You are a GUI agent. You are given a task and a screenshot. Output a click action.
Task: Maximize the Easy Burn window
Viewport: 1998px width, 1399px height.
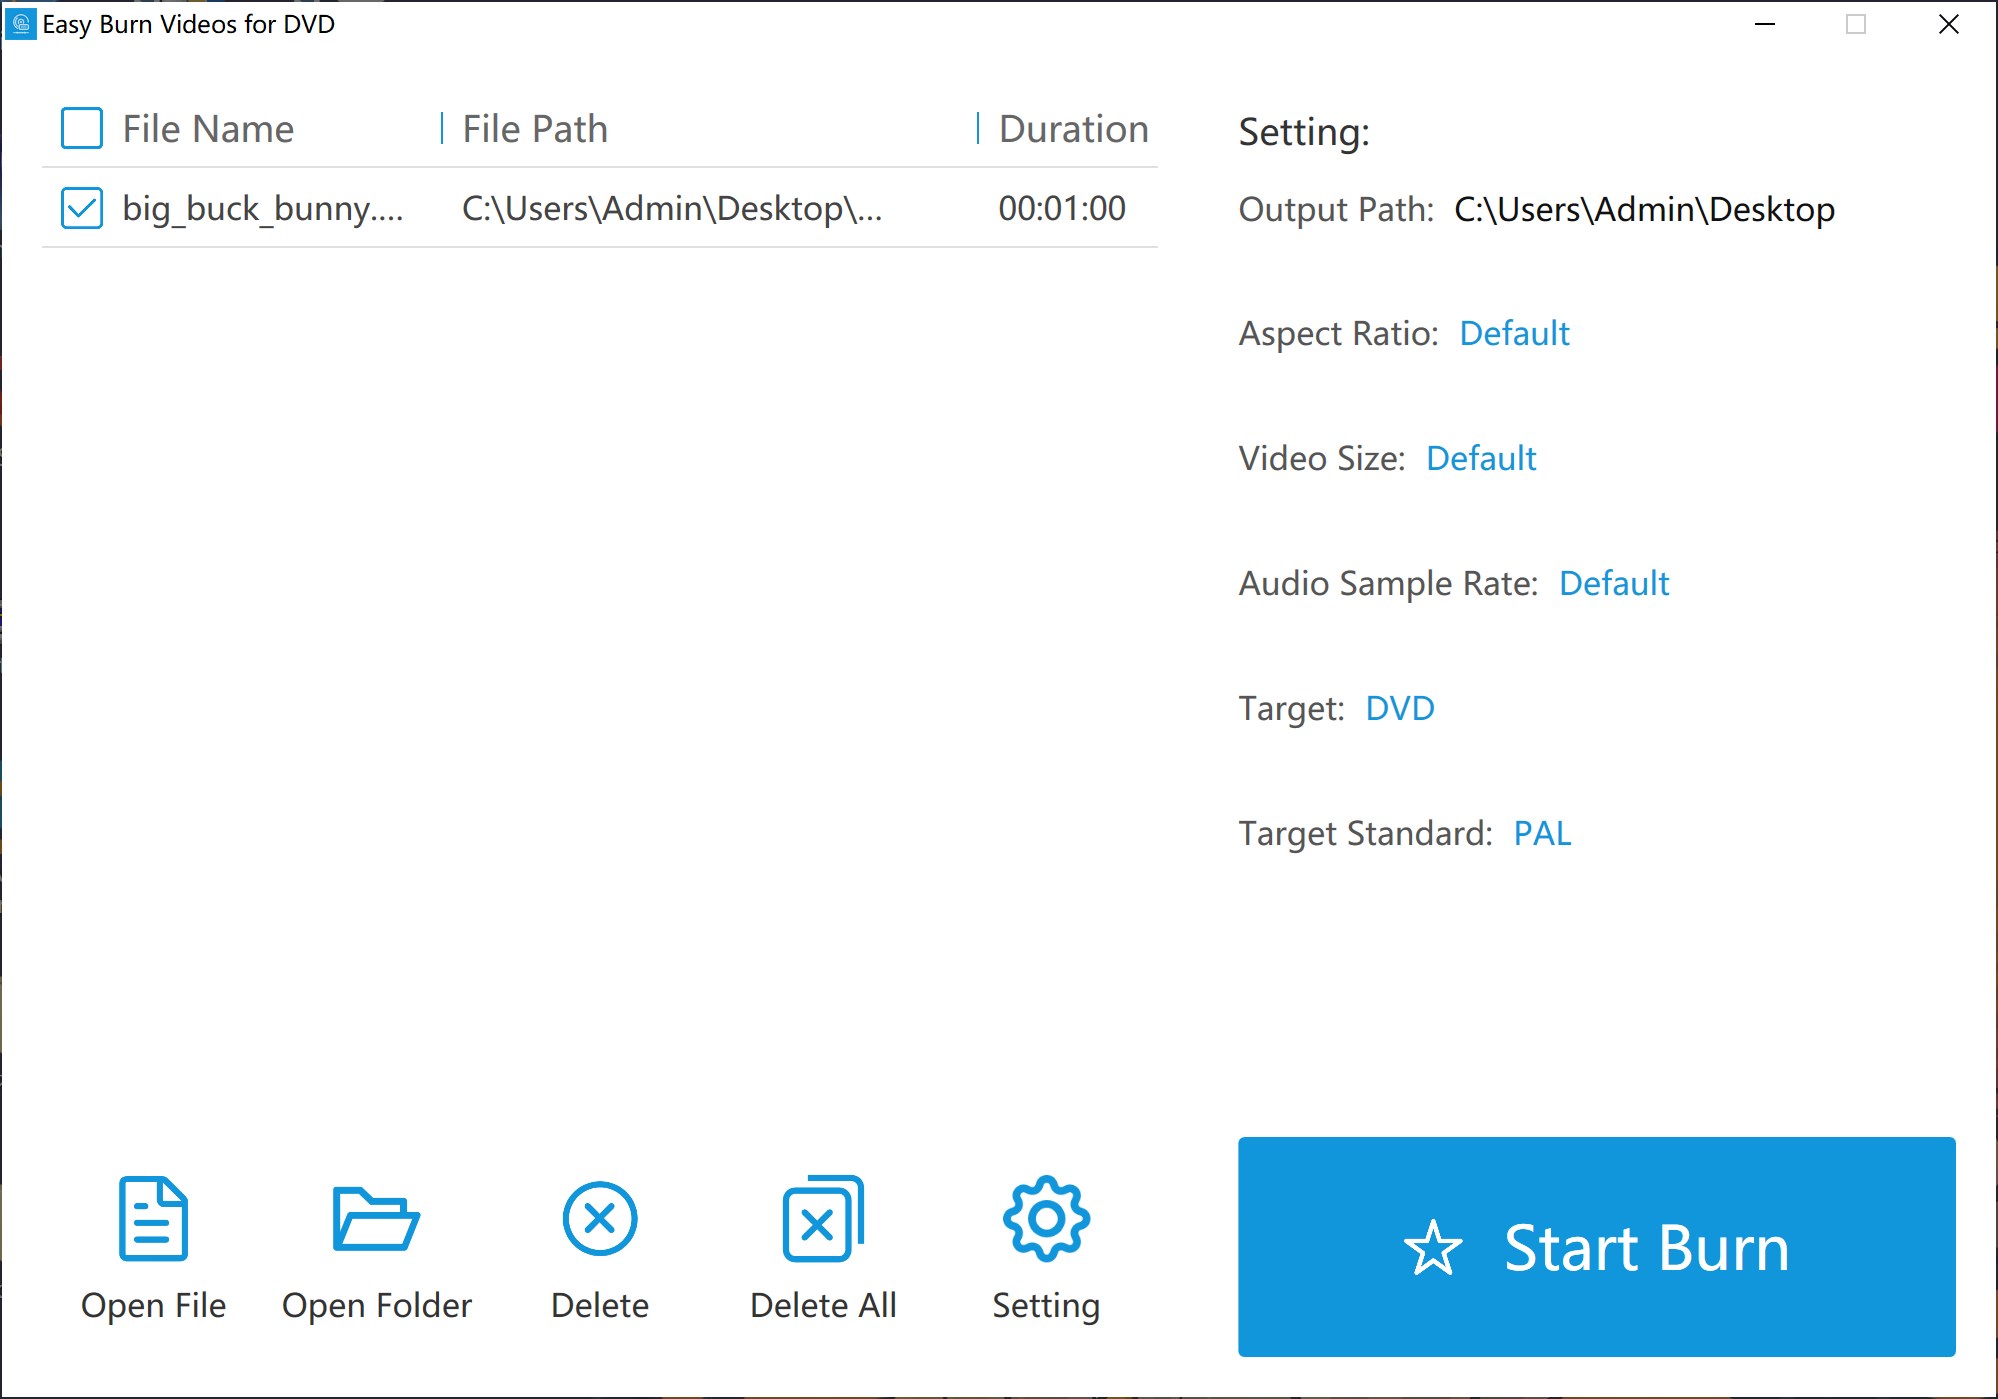(x=1855, y=24)
